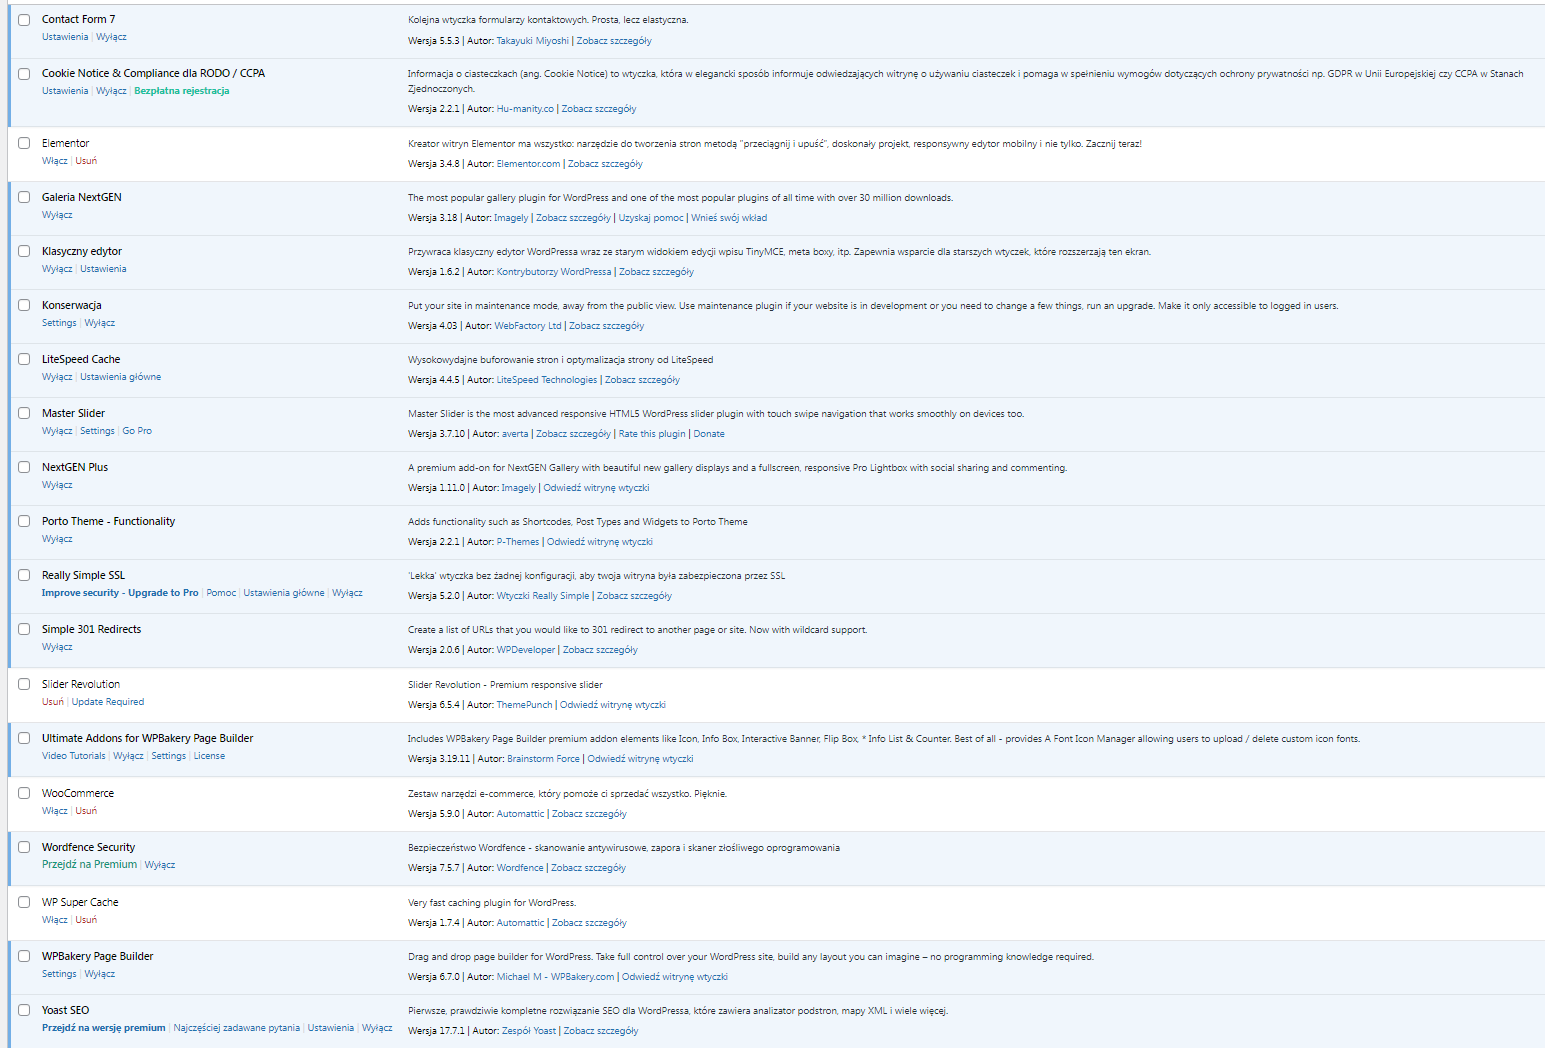Click Go Pro under Master Slider
Image resolution: width=1545 pixels, height=1048 pixels.
[x=137, y=431]
